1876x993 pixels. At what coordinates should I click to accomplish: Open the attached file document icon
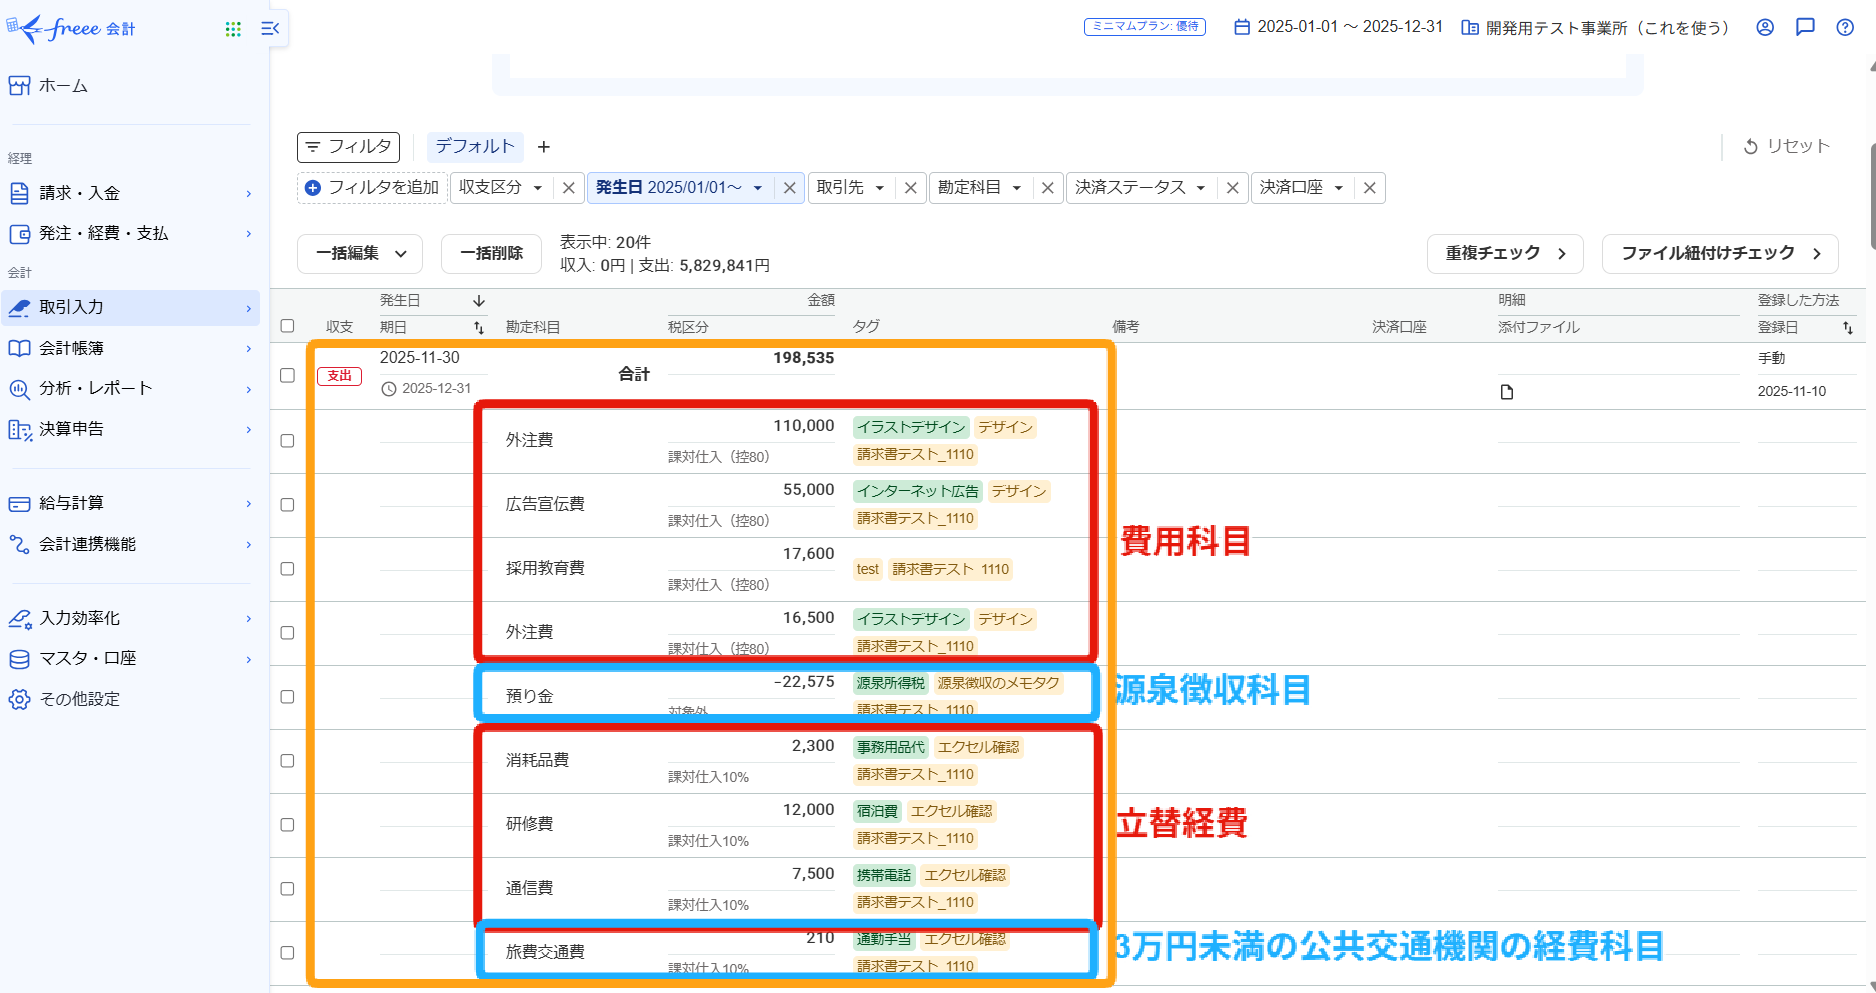coord(1507,392)
